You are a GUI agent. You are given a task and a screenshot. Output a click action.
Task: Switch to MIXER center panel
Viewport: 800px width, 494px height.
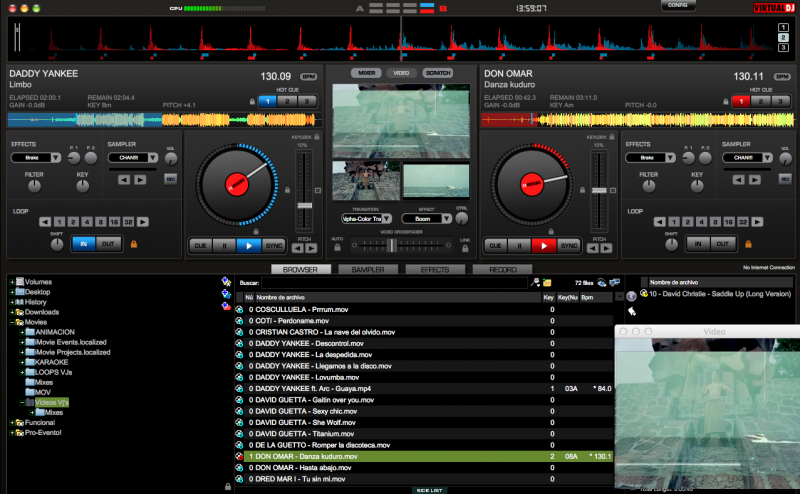point(366,73)
